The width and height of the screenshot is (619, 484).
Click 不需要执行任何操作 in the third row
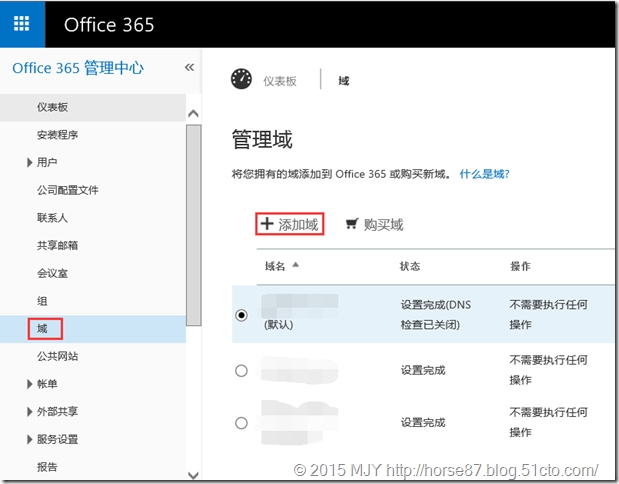pos(548,422)
